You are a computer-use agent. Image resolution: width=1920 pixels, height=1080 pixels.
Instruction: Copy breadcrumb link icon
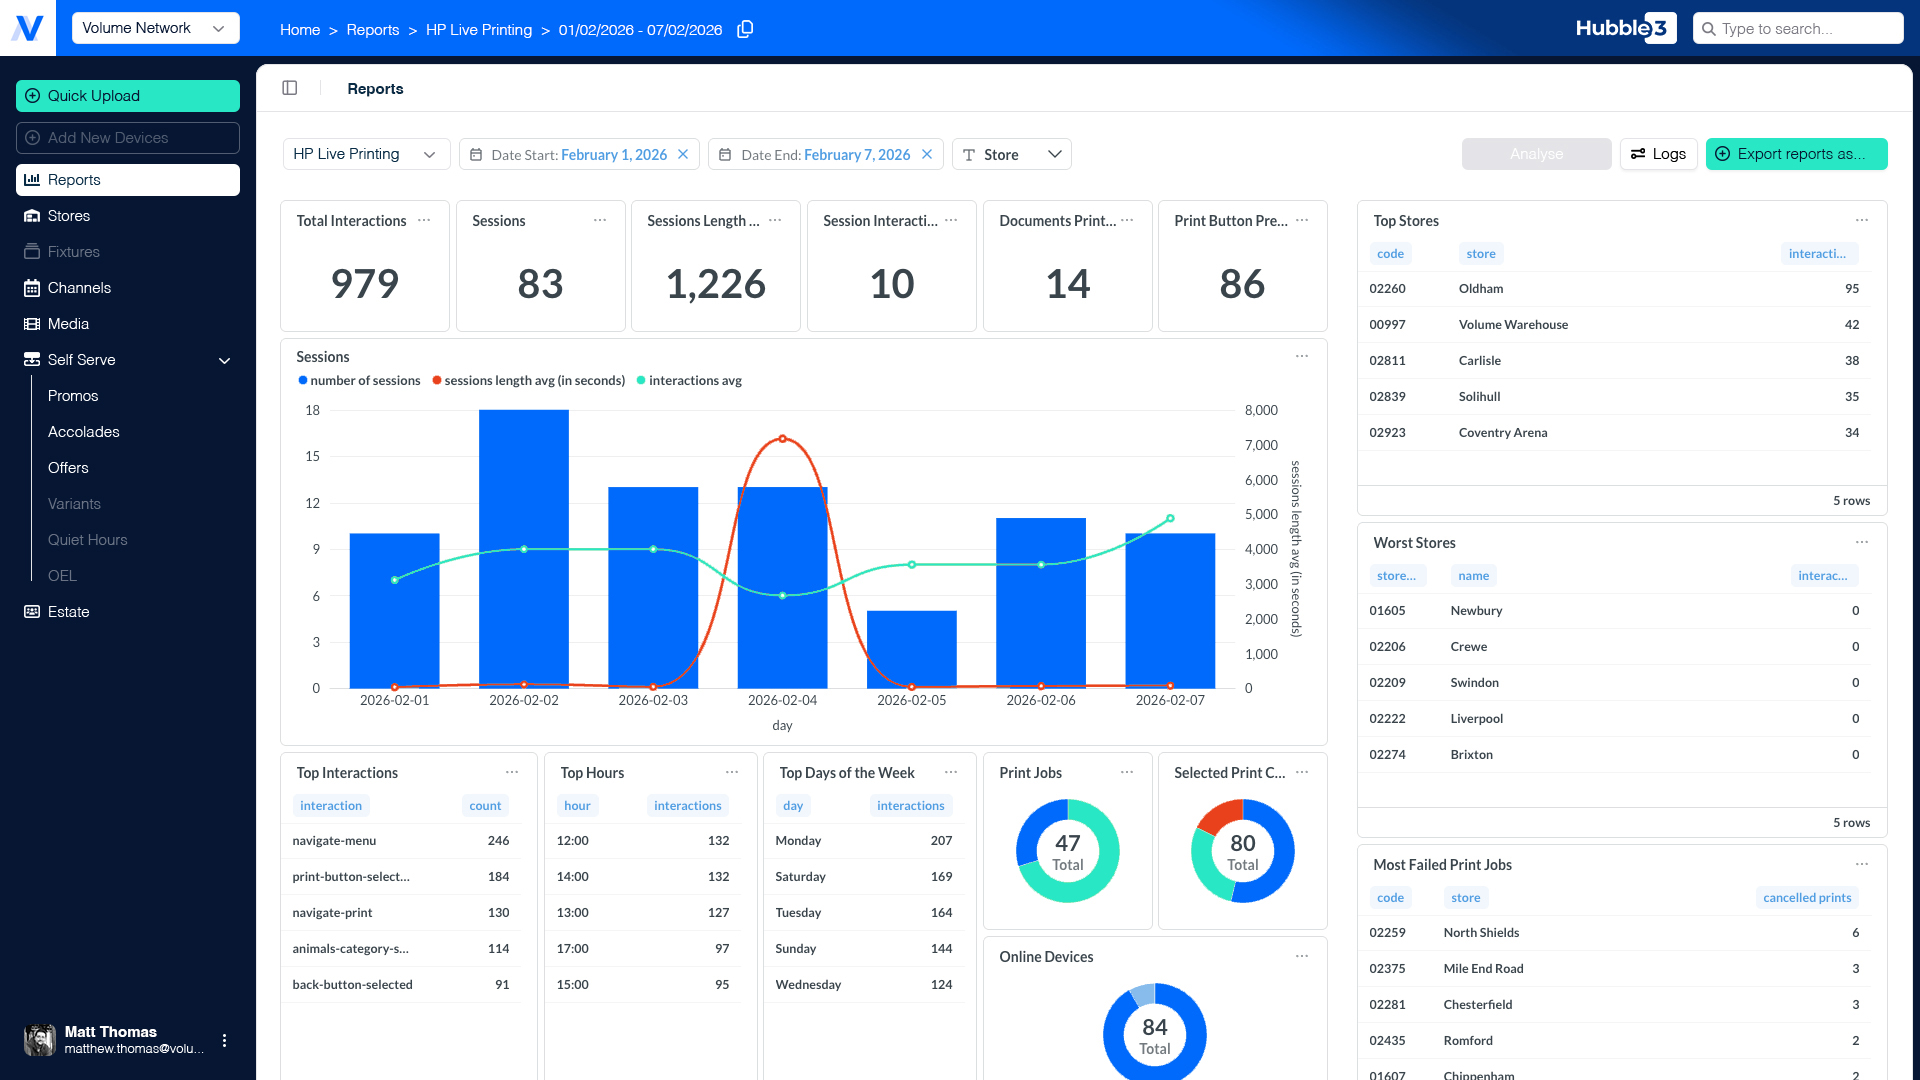pyautogui.click(x=745, y=30)
